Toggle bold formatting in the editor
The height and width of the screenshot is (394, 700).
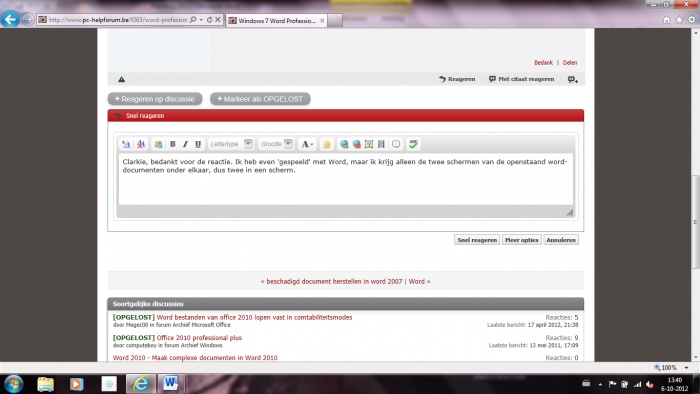click(172, 144)
